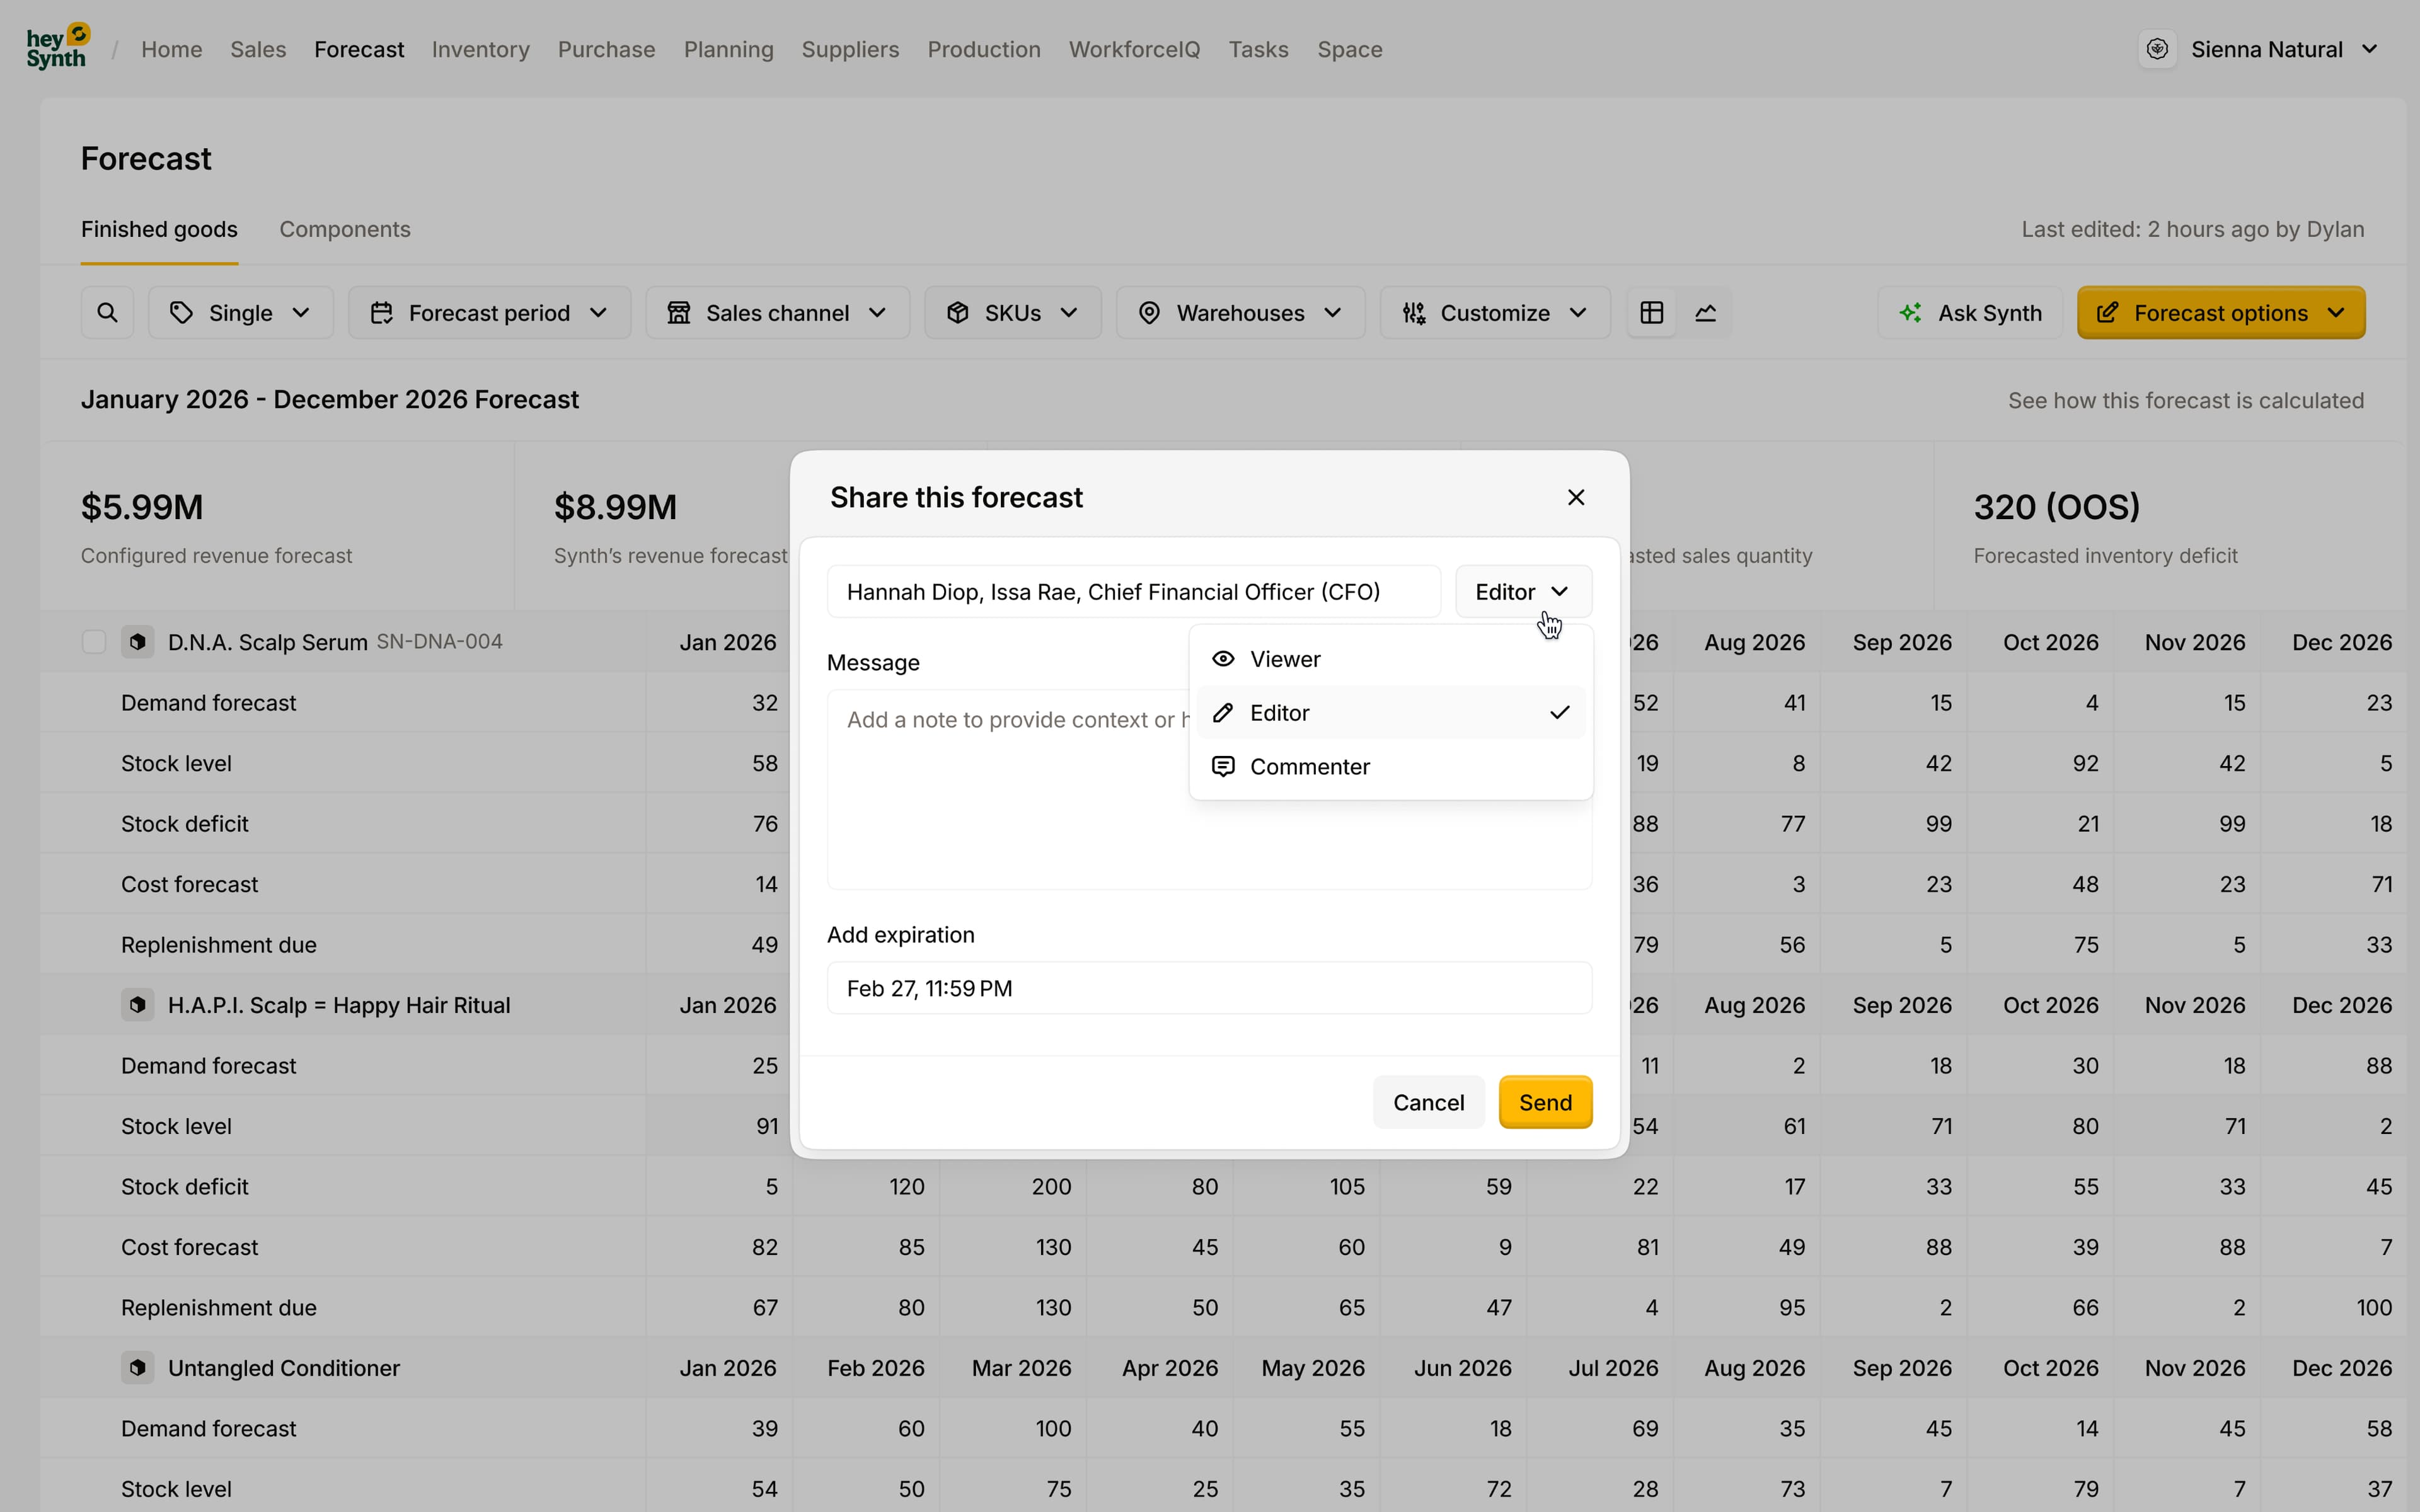Switch to the Components tab
Screen dimensions: 2420x1512
click(x=345, y=229)
